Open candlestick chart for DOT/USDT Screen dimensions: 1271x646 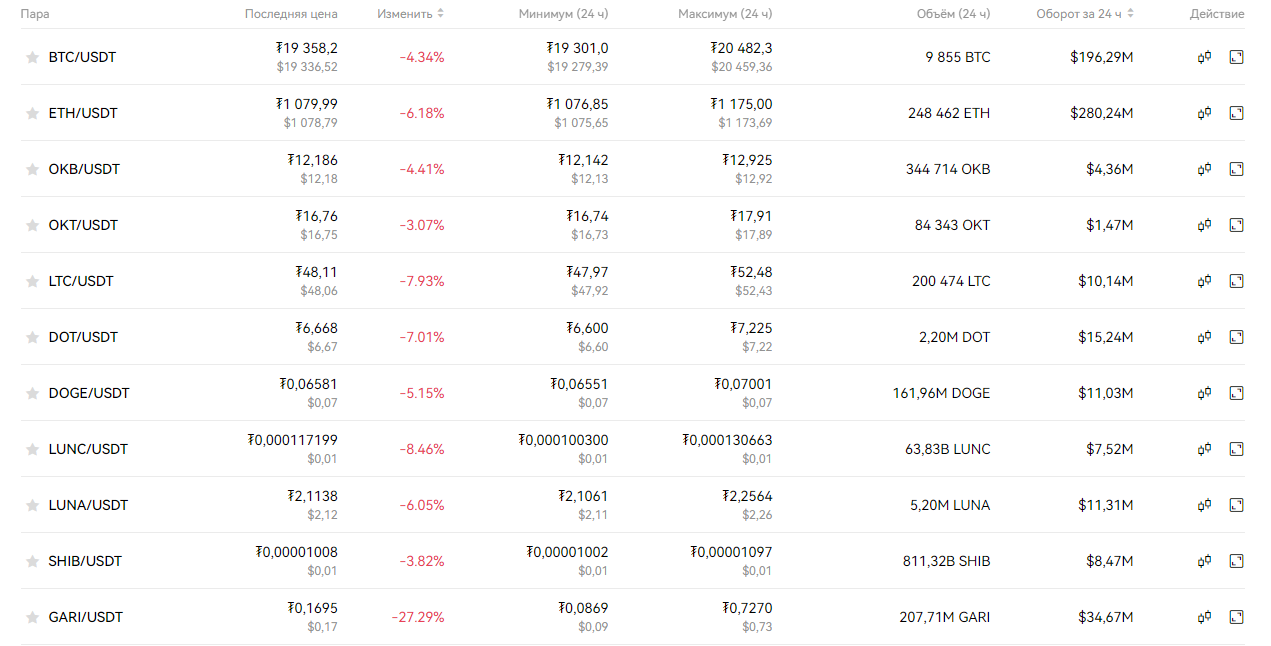[1205, 337]
